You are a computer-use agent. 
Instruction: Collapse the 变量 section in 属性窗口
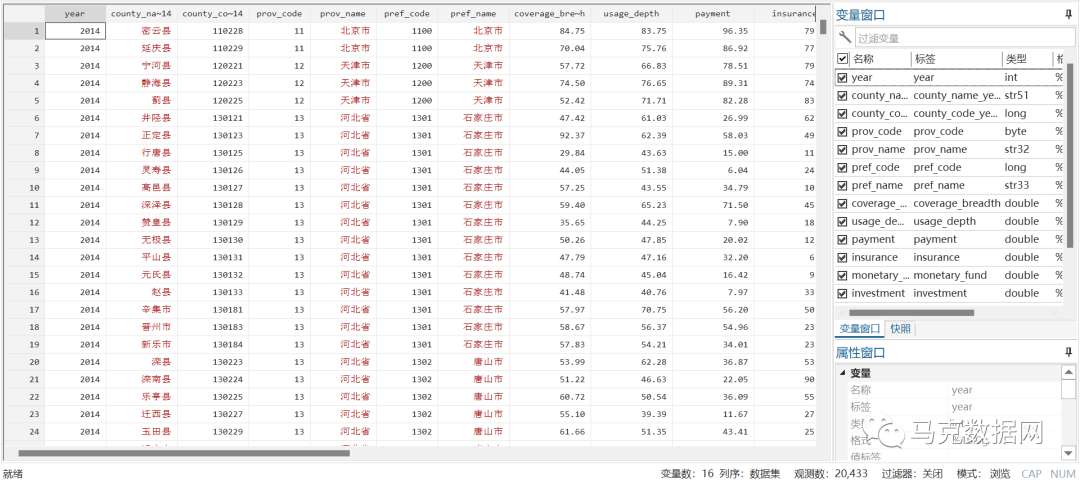click(842, 373)
